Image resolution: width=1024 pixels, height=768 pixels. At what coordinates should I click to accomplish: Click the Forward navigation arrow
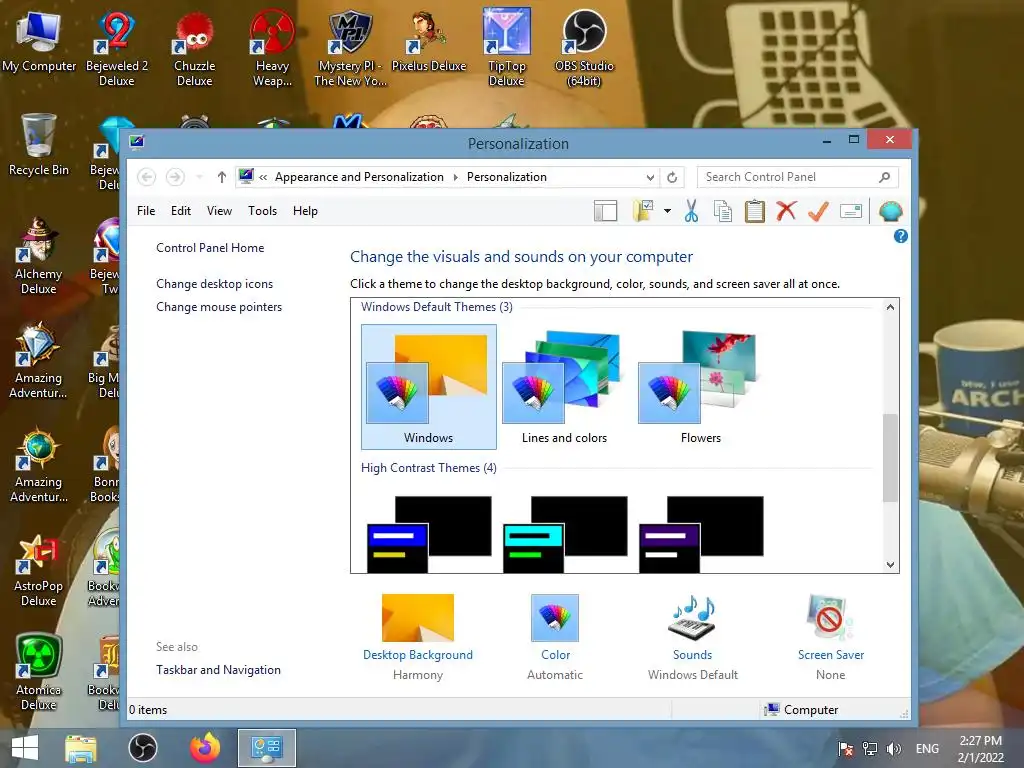coord(175,177)
